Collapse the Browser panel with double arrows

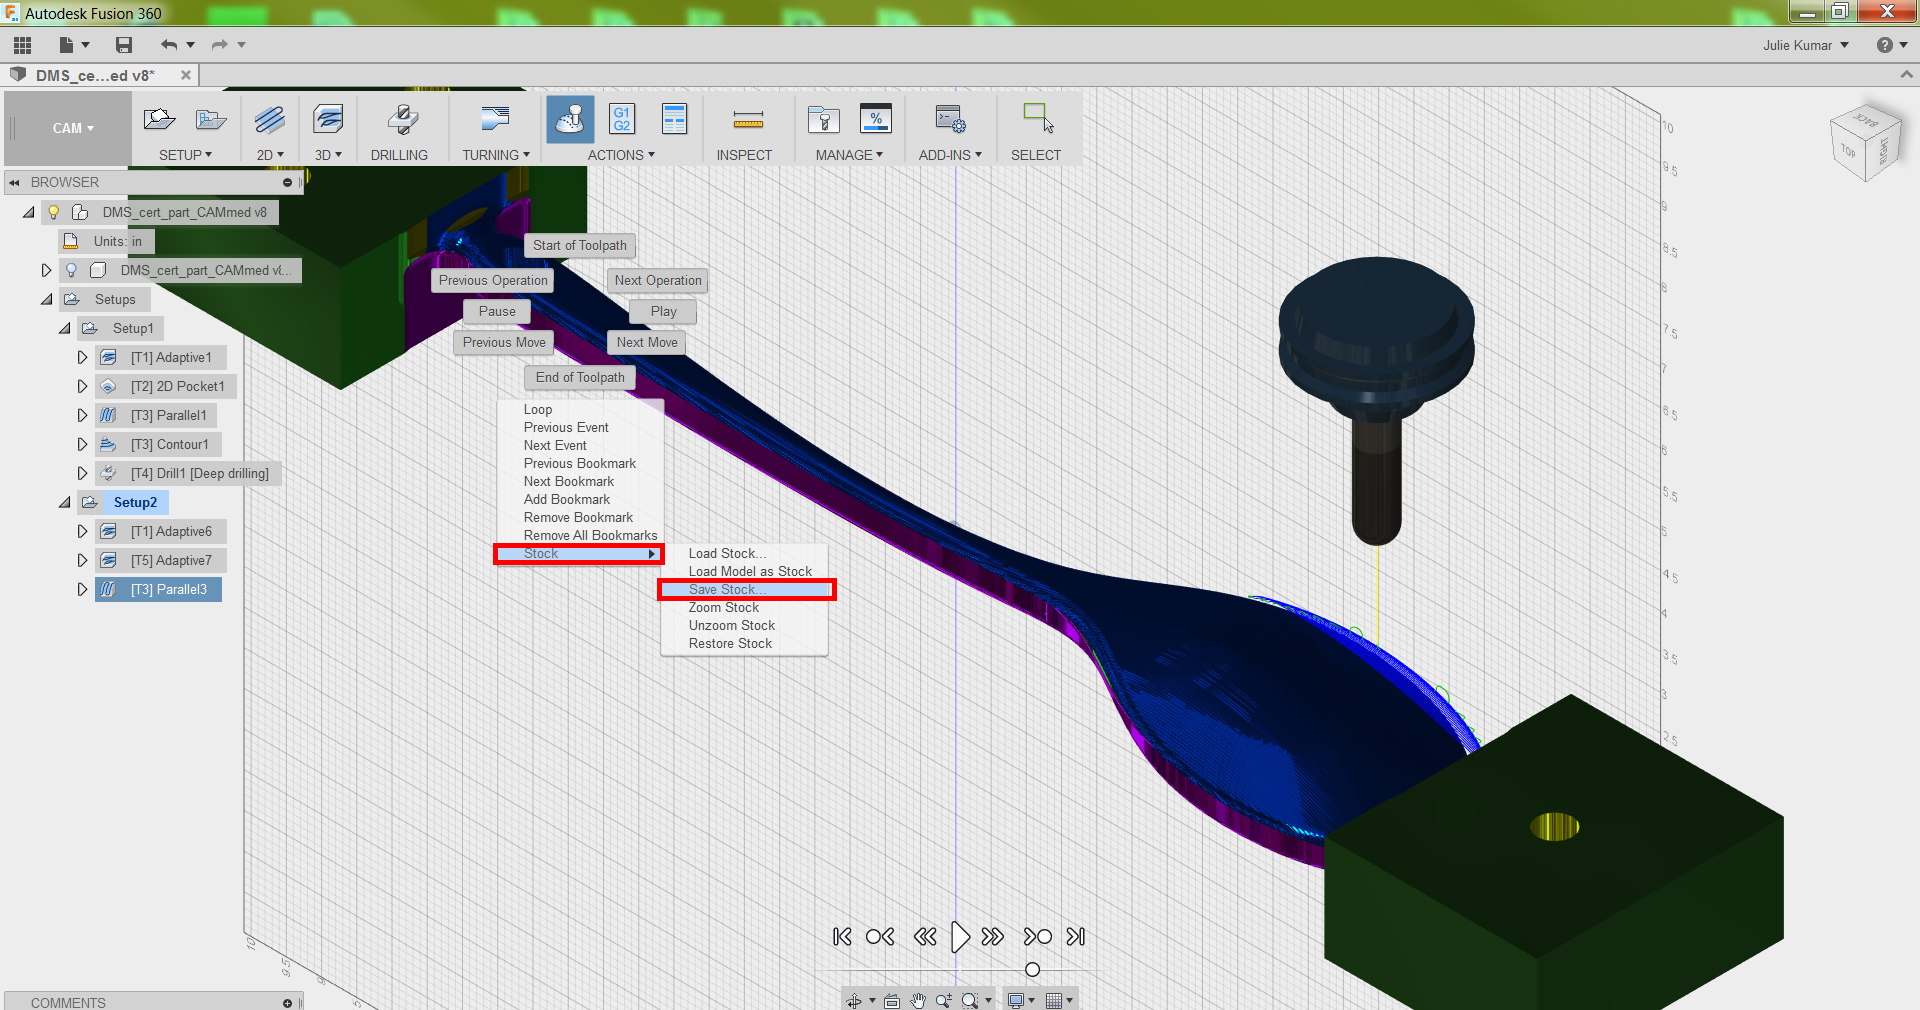click(15, 183)
